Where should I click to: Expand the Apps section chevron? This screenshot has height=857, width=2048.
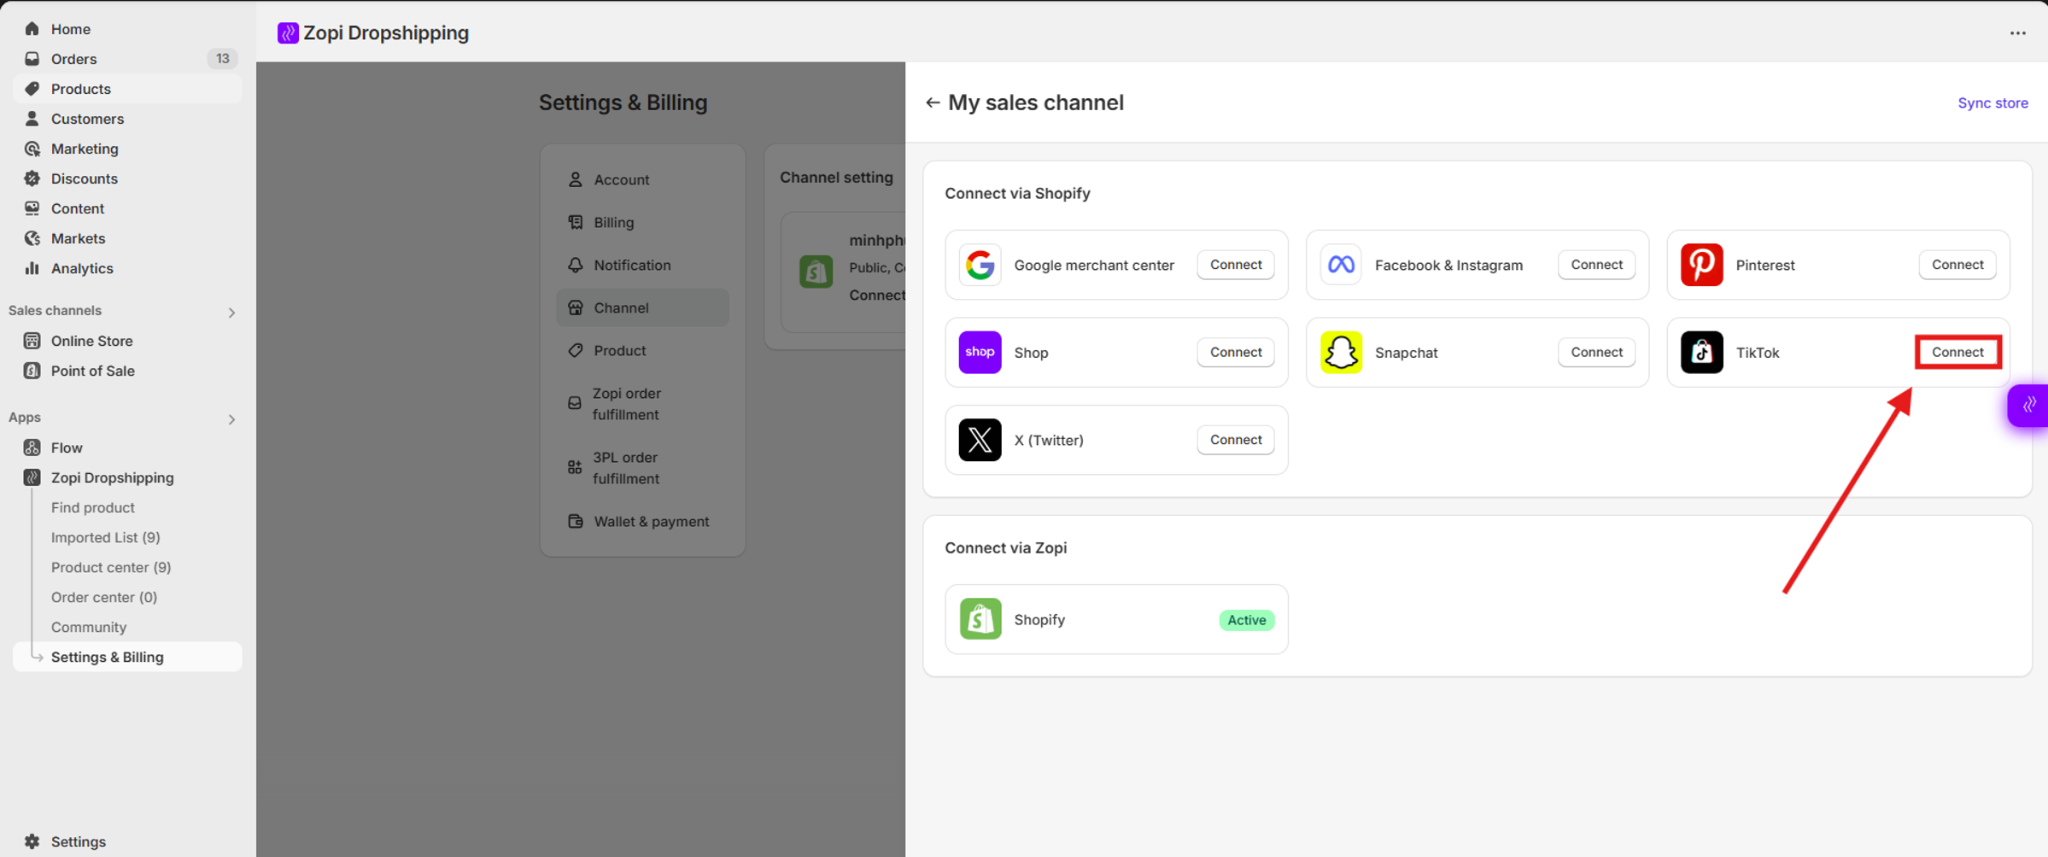pos(232,420)
